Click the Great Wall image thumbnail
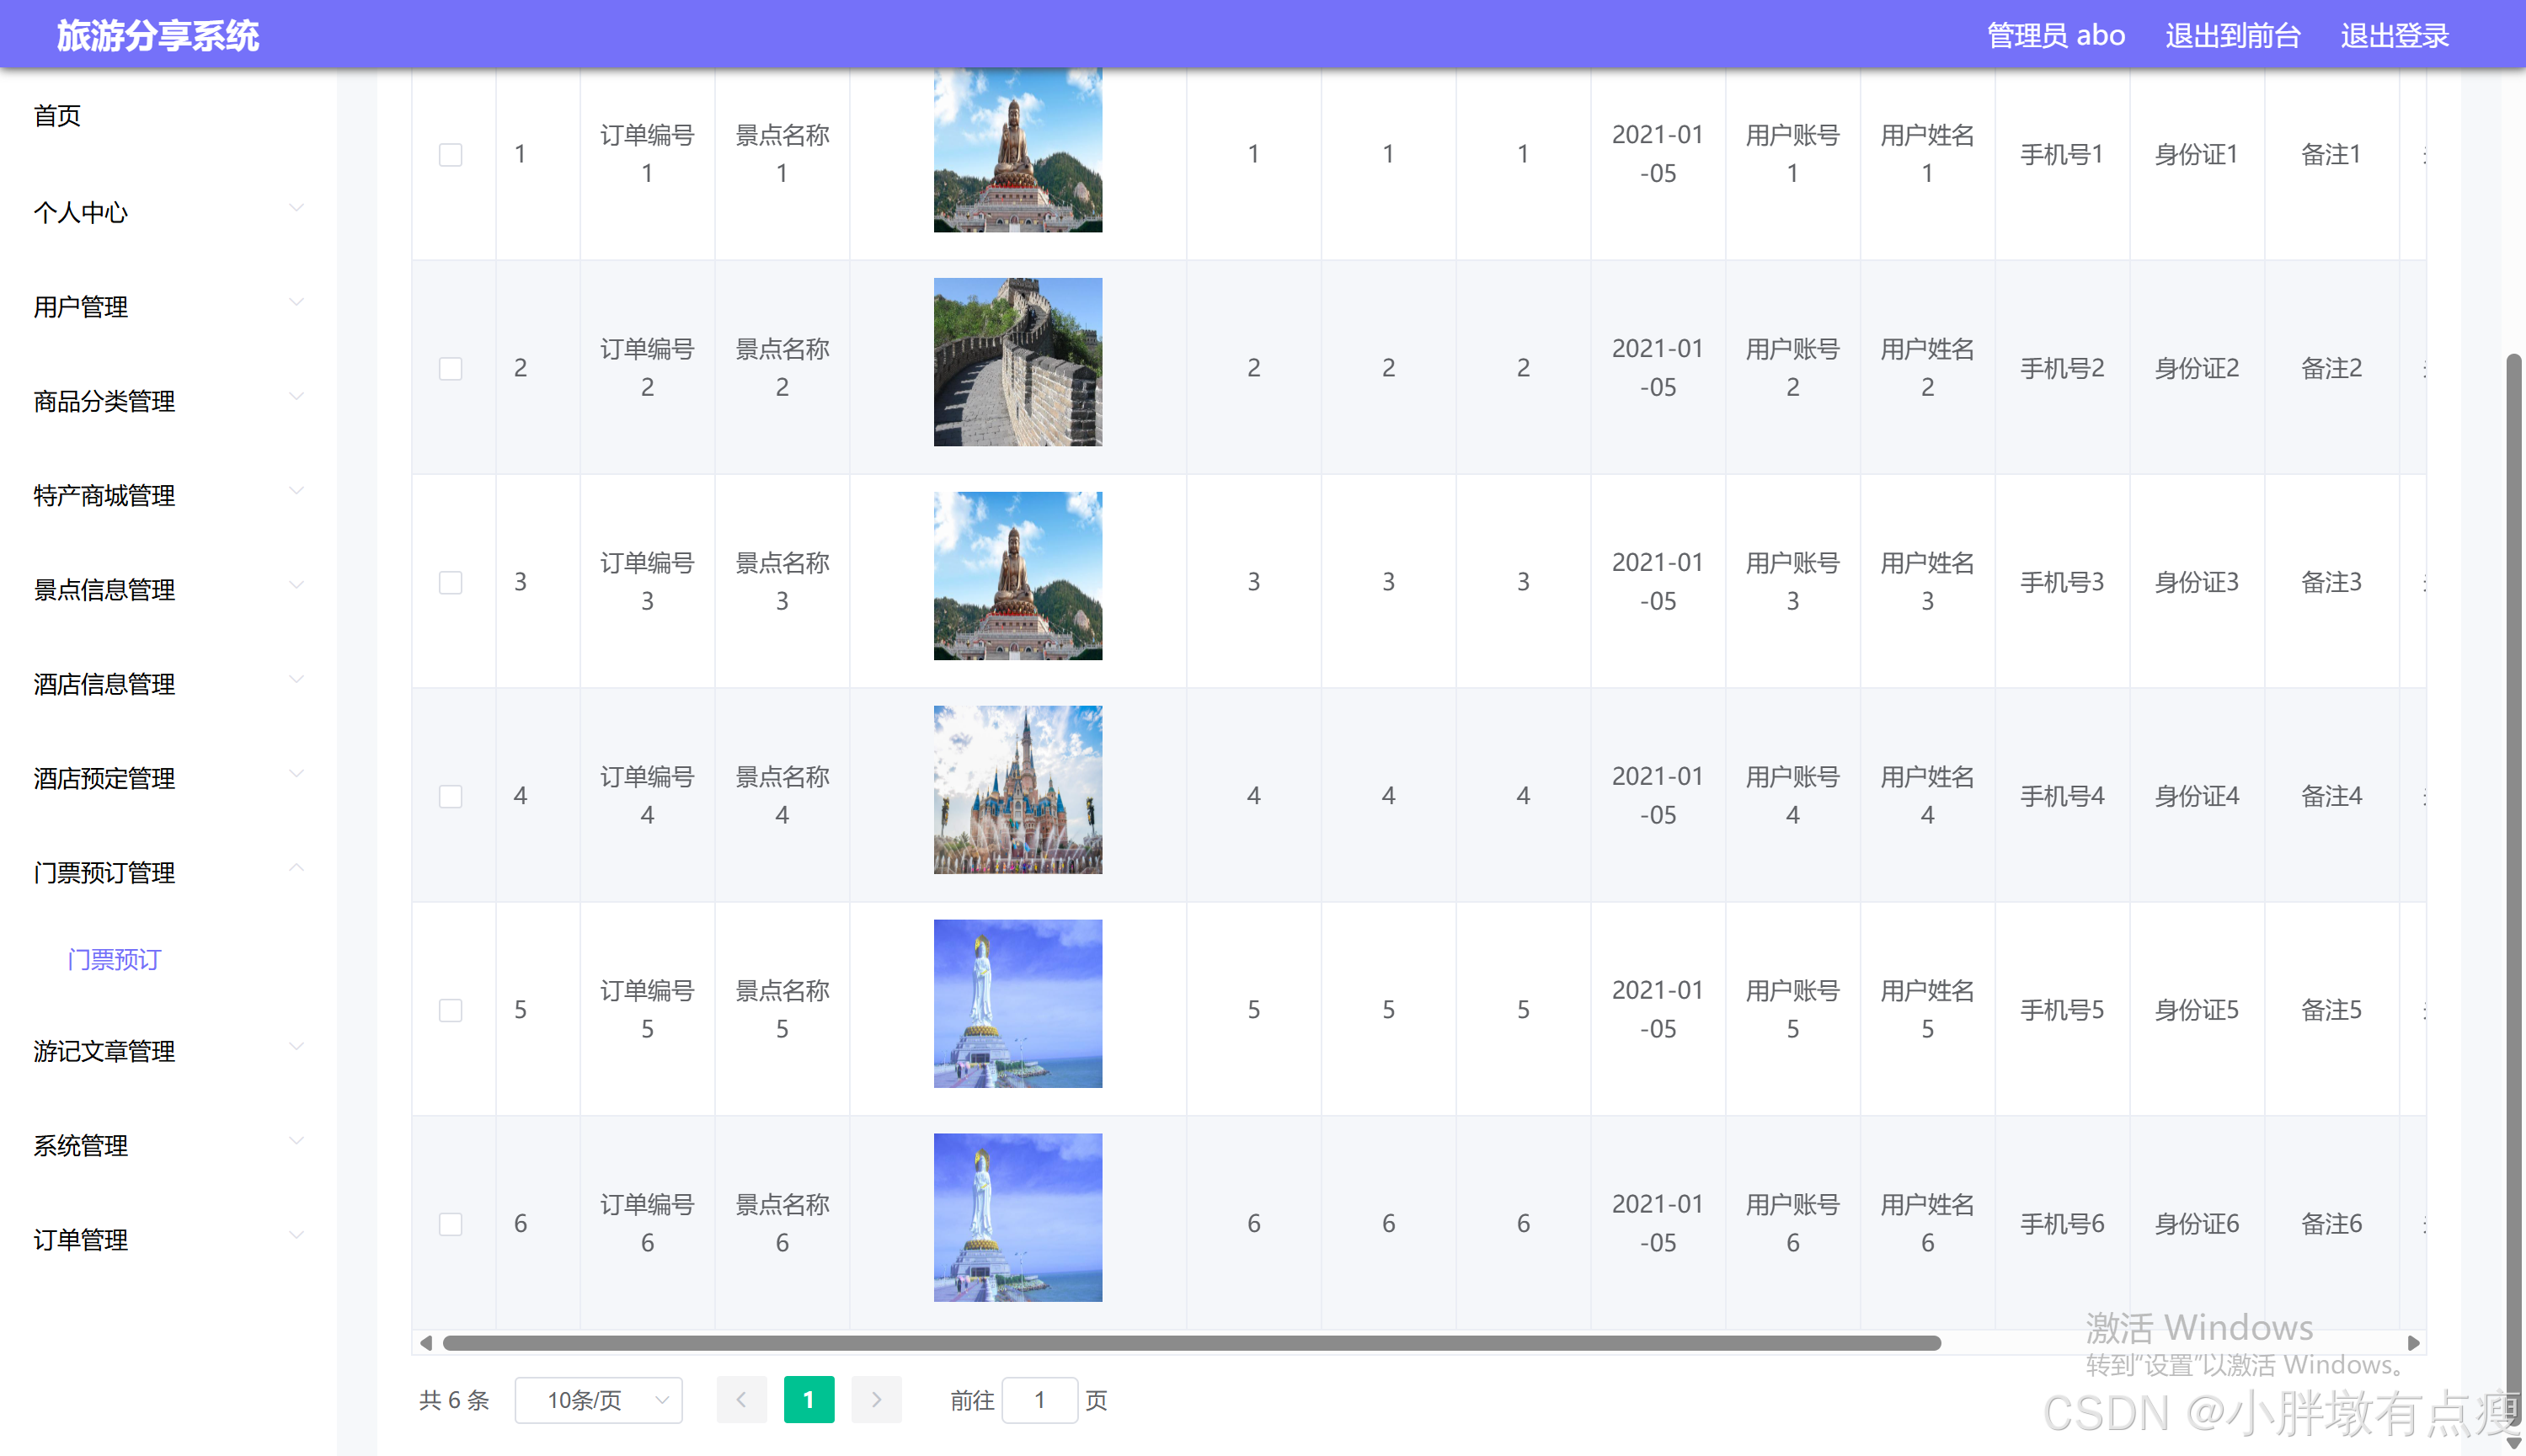 point(1017,361)
